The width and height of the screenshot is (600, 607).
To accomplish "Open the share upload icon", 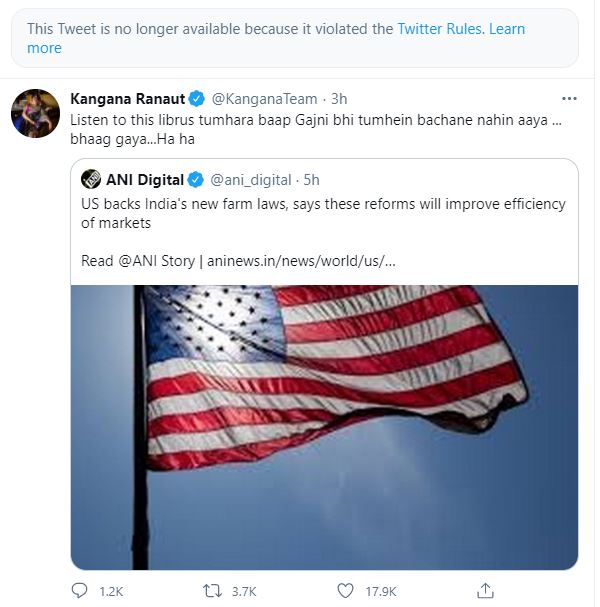I will [x=485, y=591].
